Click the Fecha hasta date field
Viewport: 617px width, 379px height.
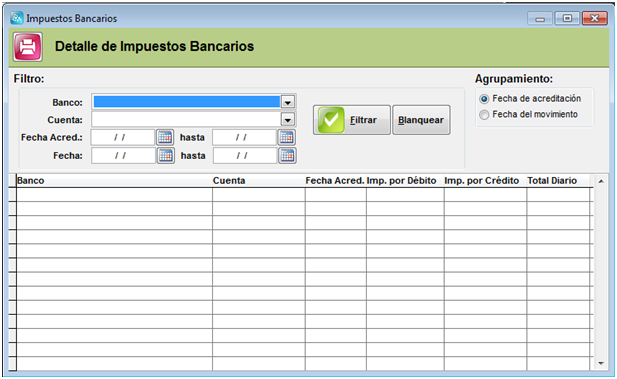[x=245, y=155]
